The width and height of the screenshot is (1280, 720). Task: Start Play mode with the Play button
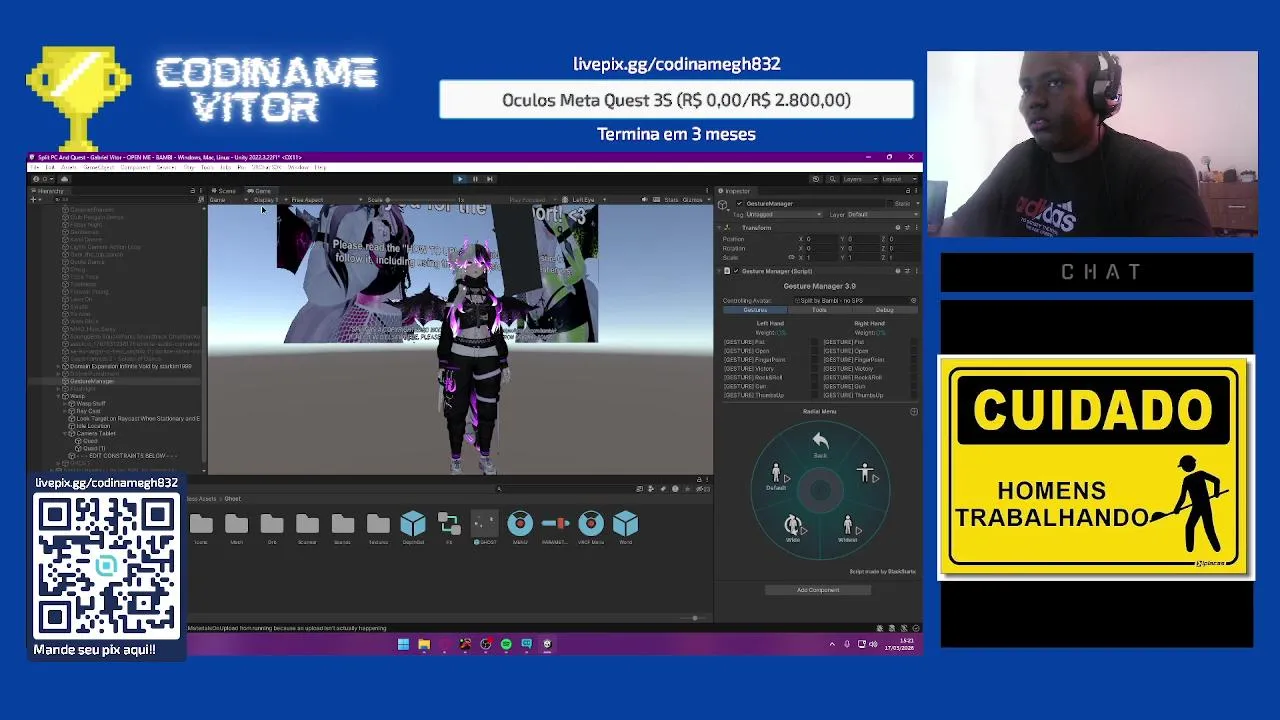click(x=460, y=179)
